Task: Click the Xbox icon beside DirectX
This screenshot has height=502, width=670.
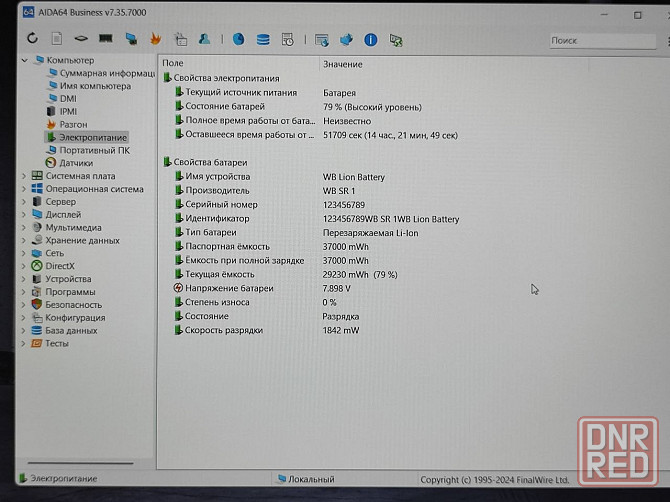Action: coord(37,266)
